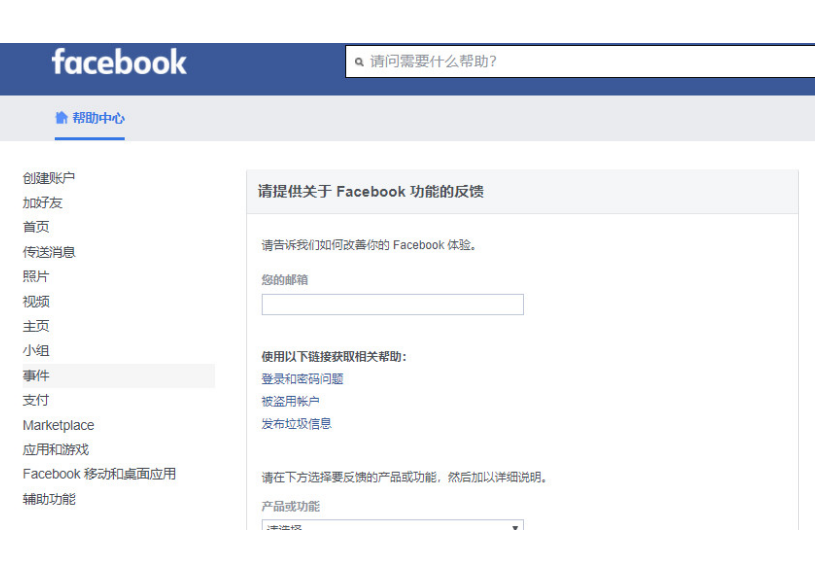The image size is (815, 574).
Task: Open Marketplace sidebar topic
Action: pos(58,425)
